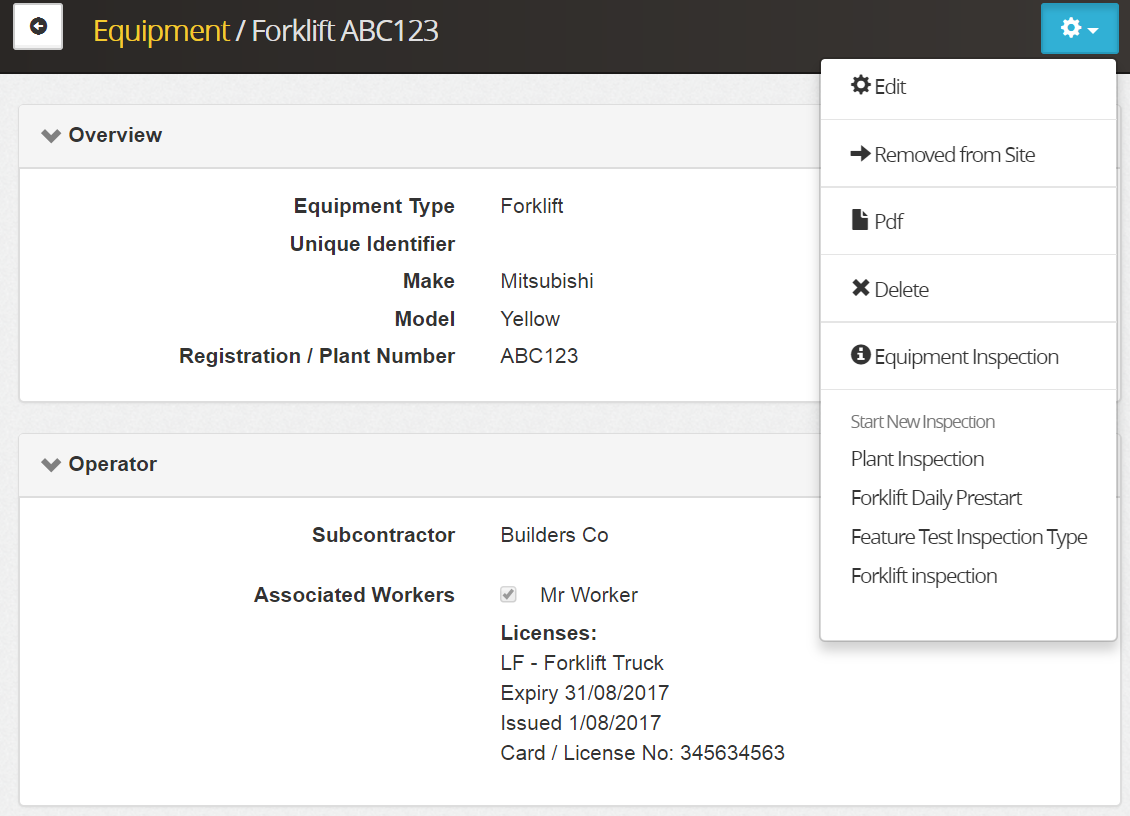1130x816 pixels.
Task: Collapse the Operator section chevron
Action: point(51,465)
